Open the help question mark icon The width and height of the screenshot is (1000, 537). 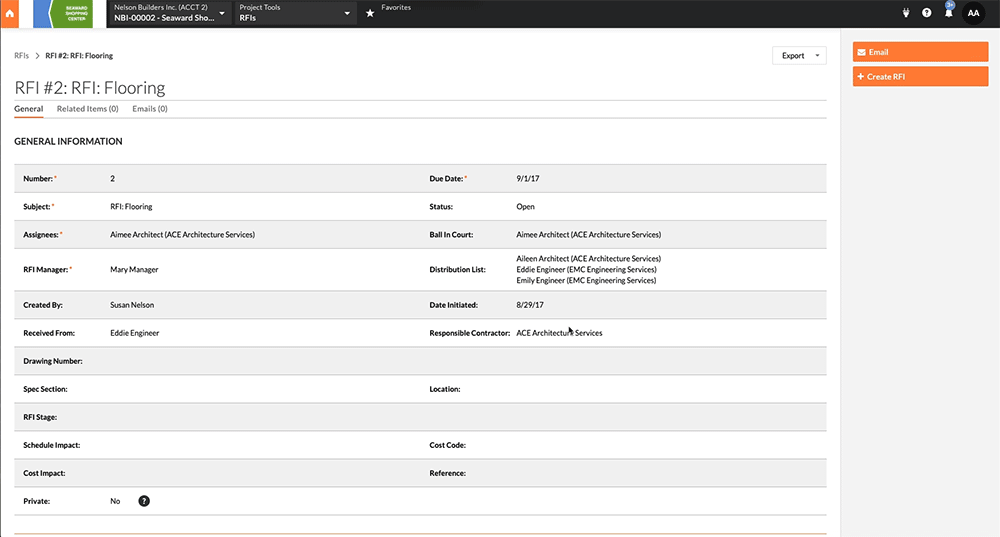coord(926,13)
